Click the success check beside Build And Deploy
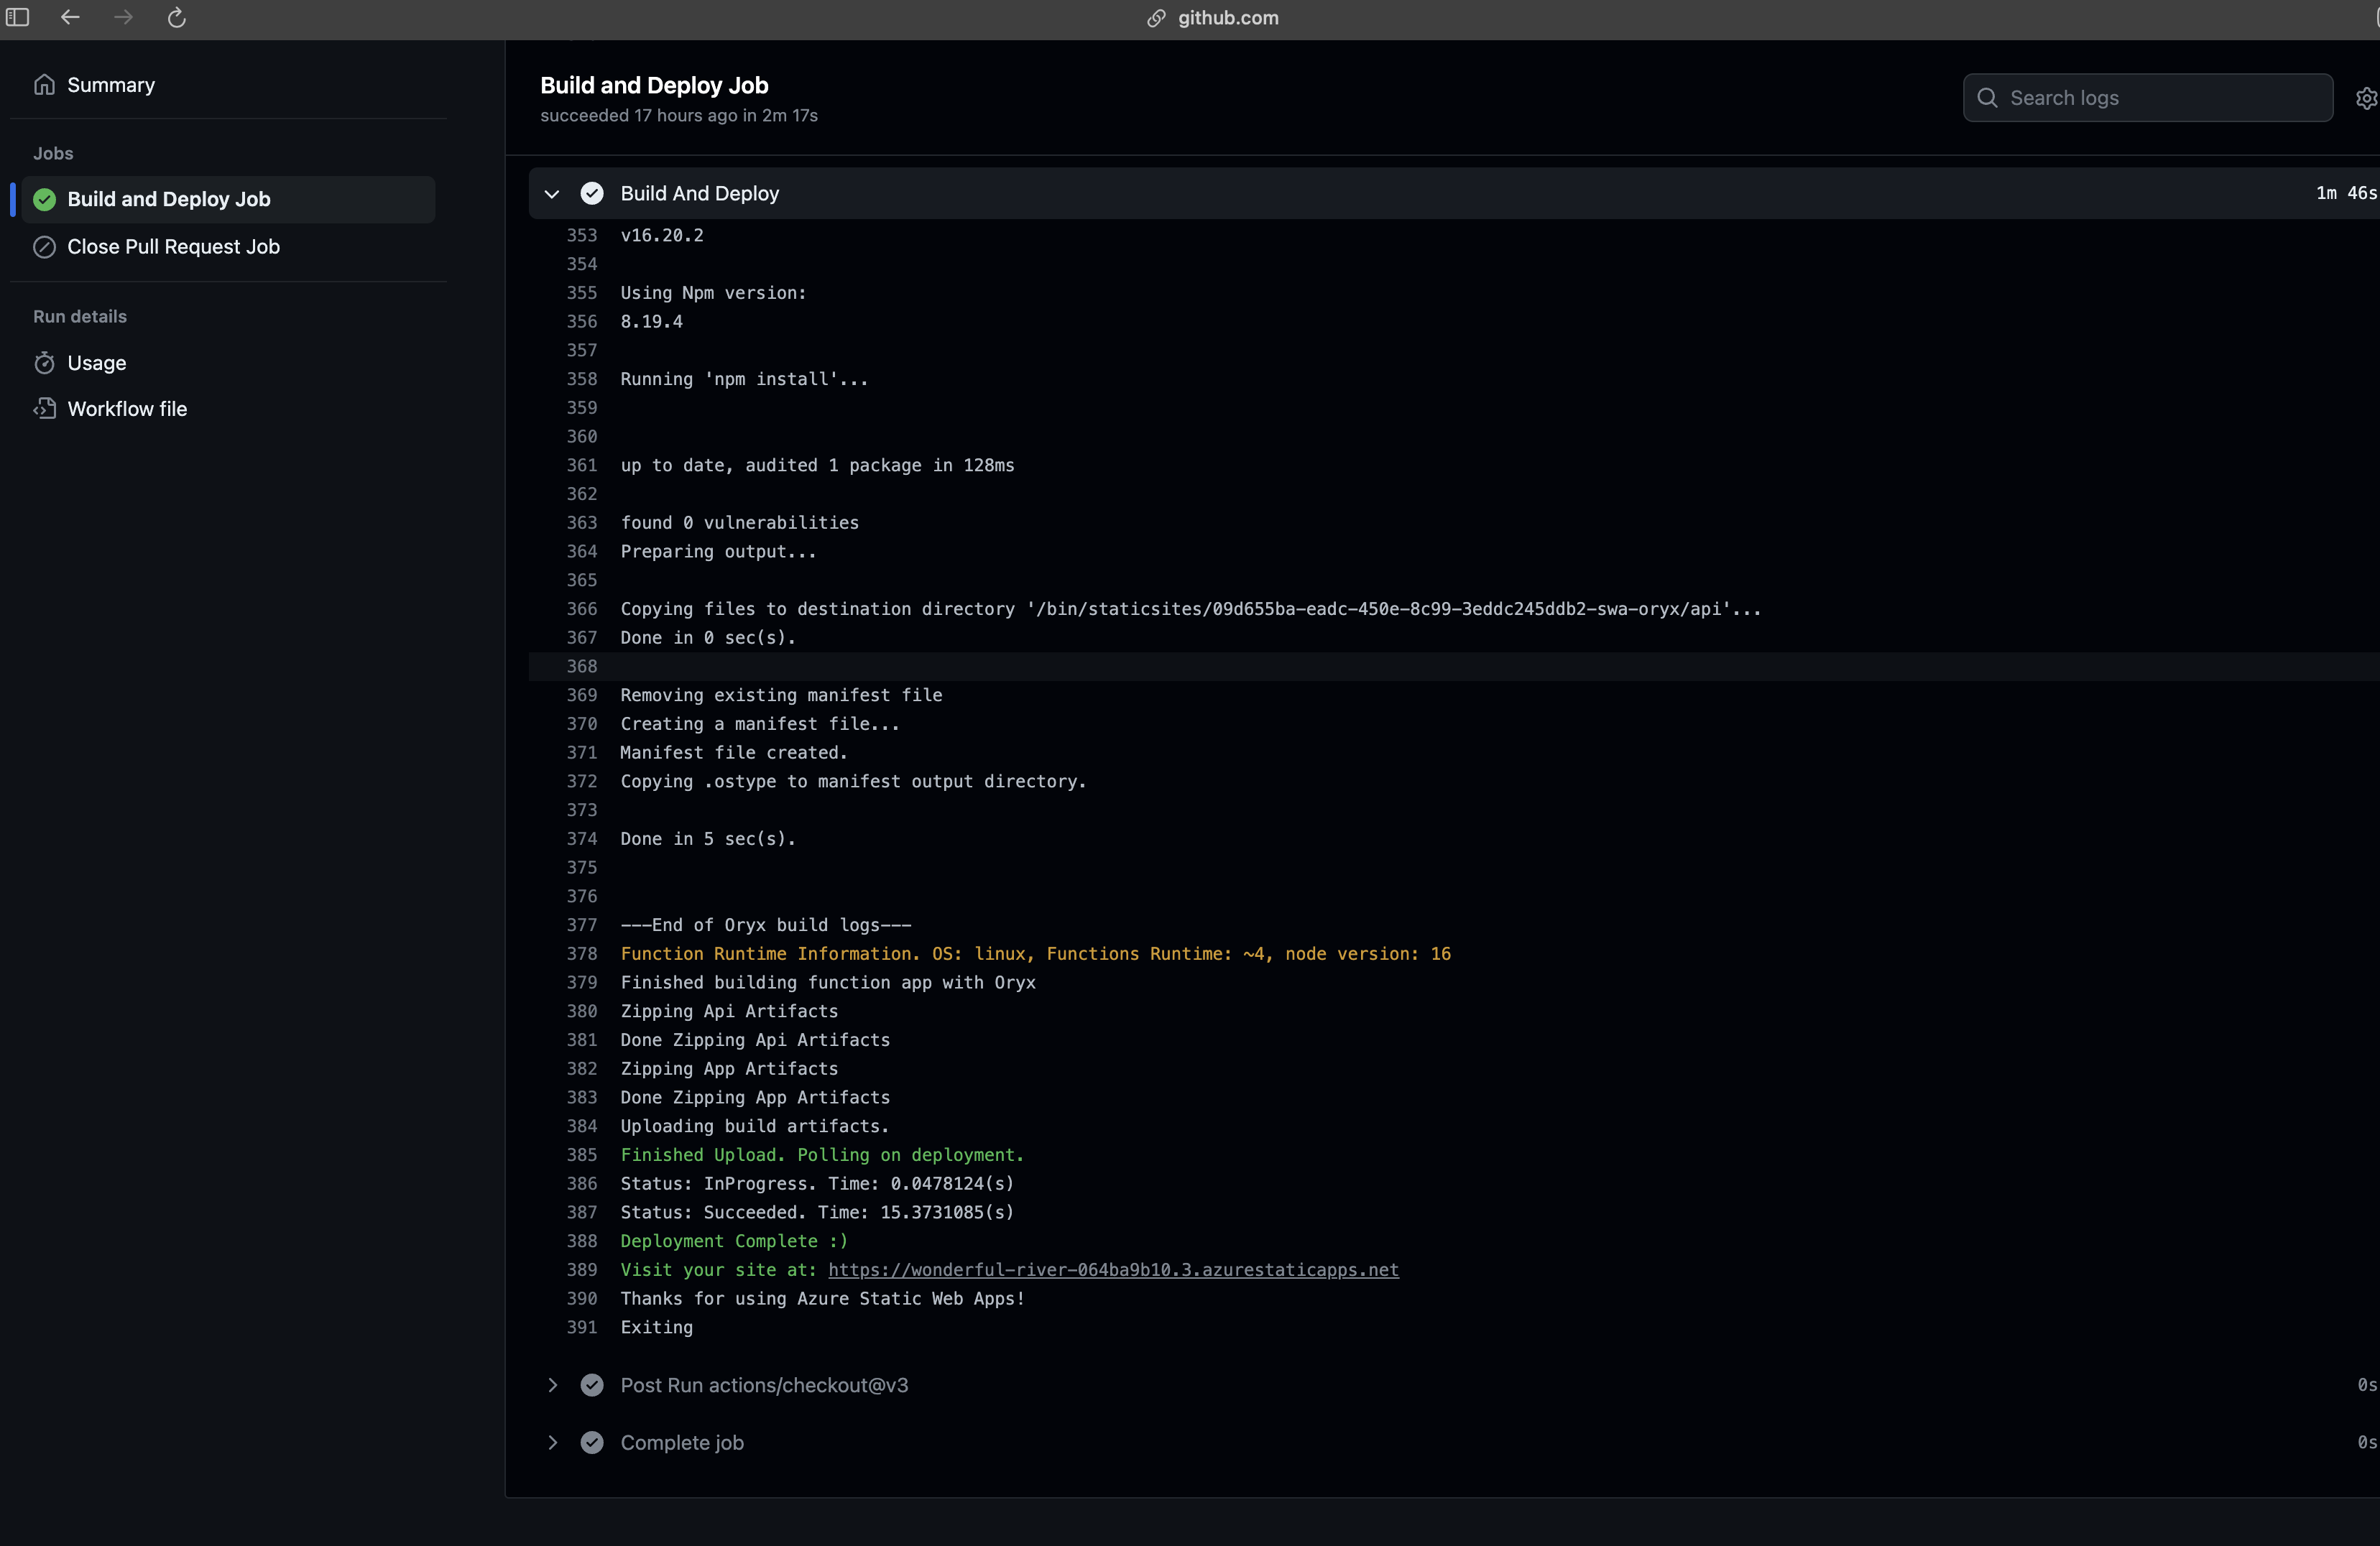The image size is (2380, 1546). [x=592, y=193]
